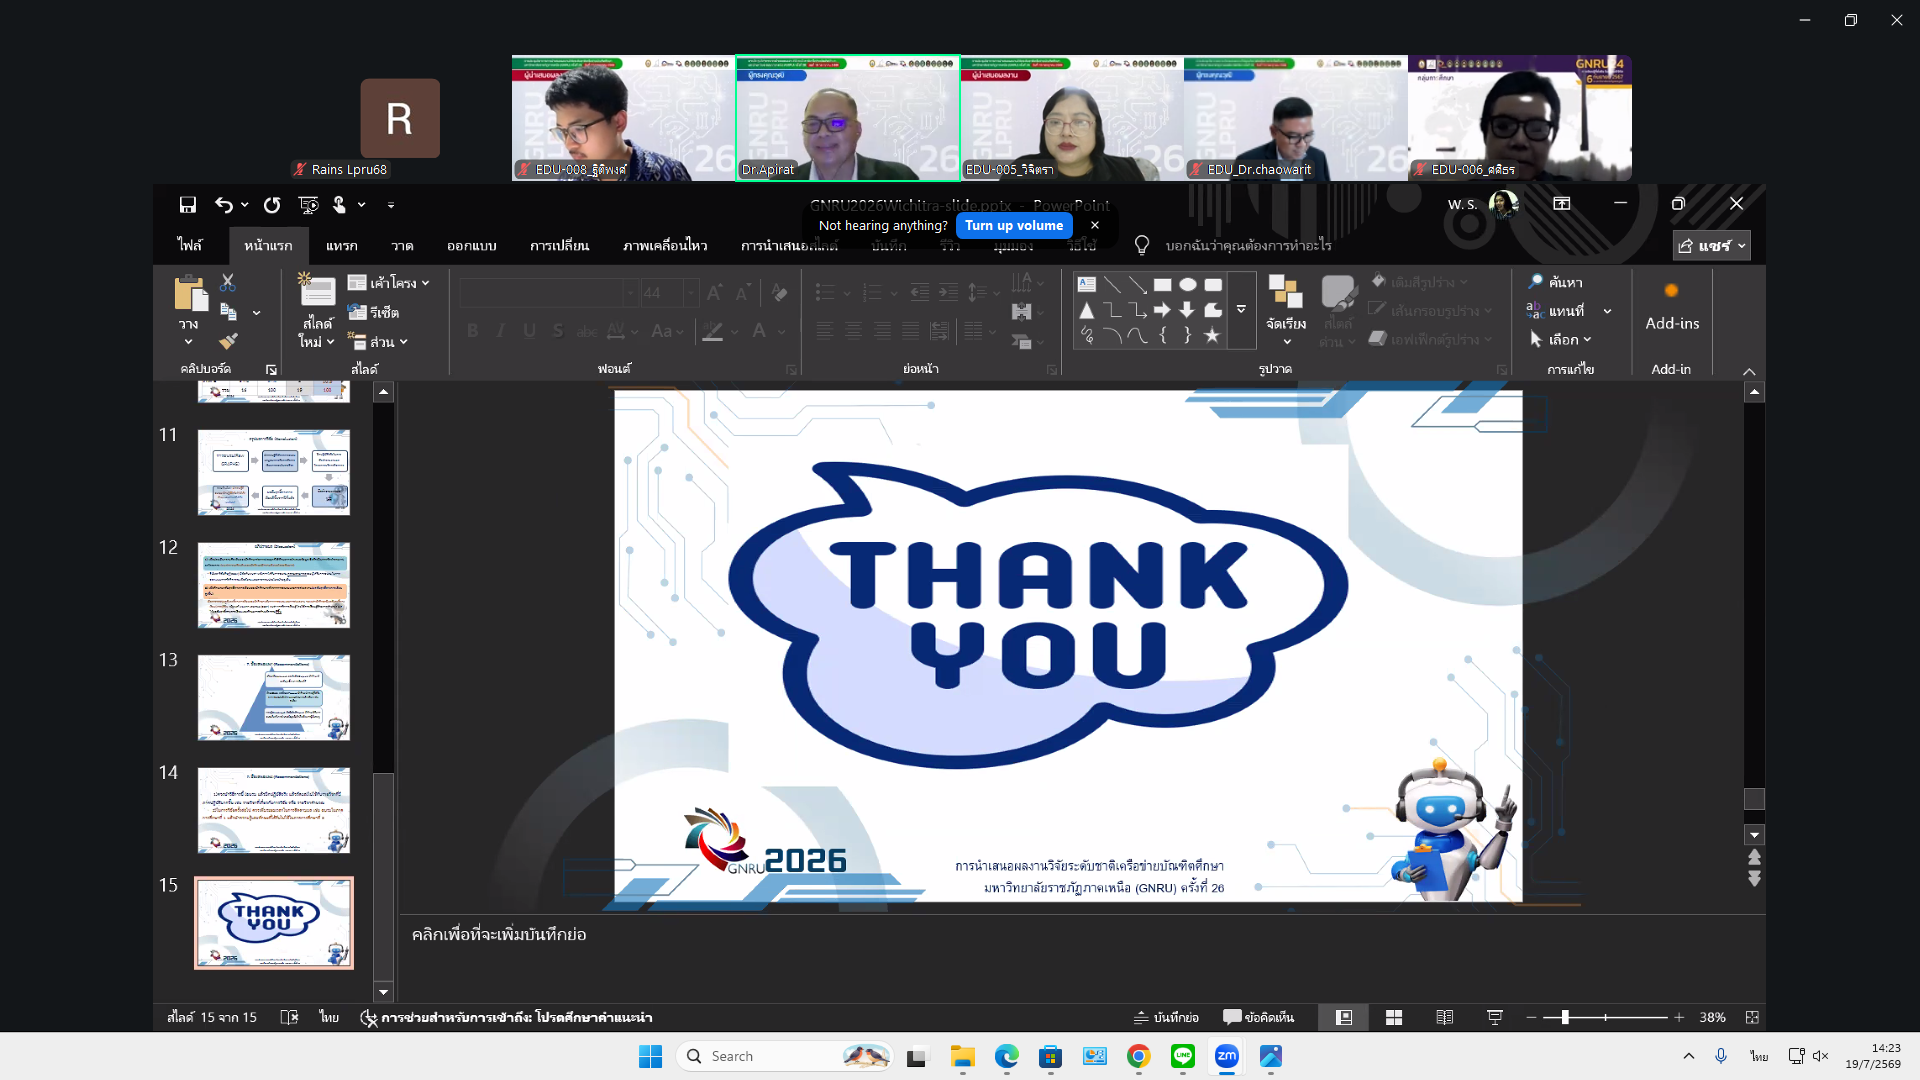Switch to Normal view
1920x1080 pixels.
click(x=1344, y=1017)
